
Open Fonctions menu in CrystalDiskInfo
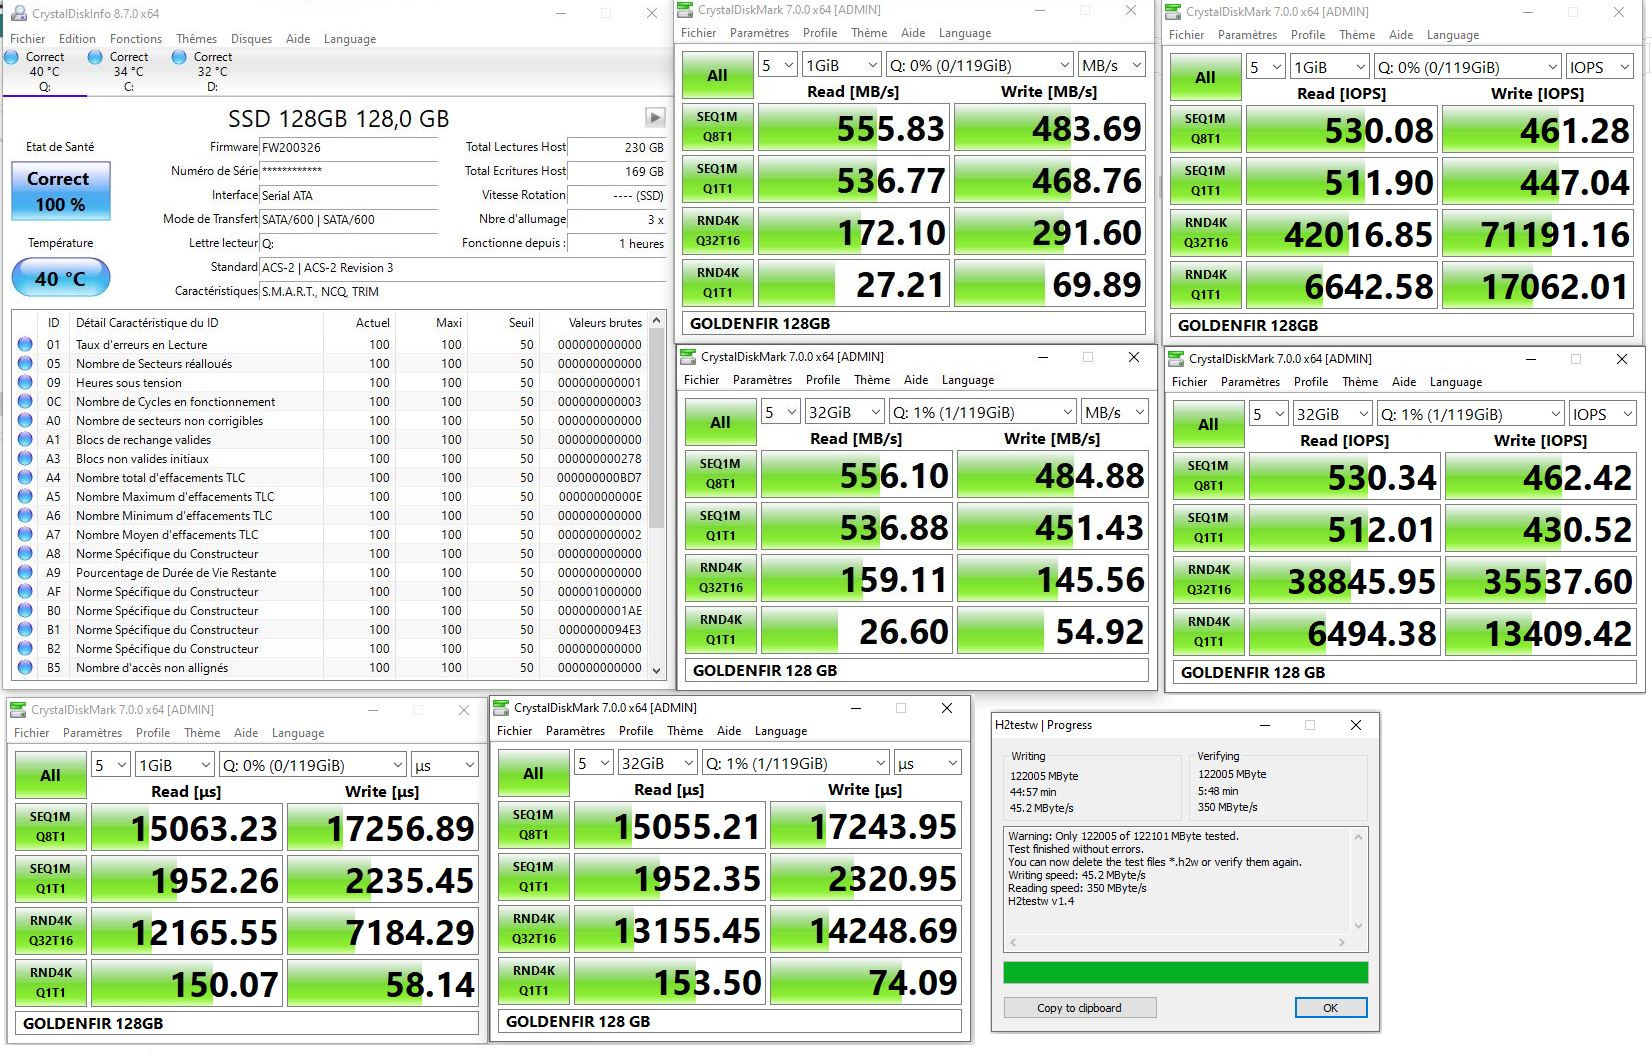coord(136,39)
